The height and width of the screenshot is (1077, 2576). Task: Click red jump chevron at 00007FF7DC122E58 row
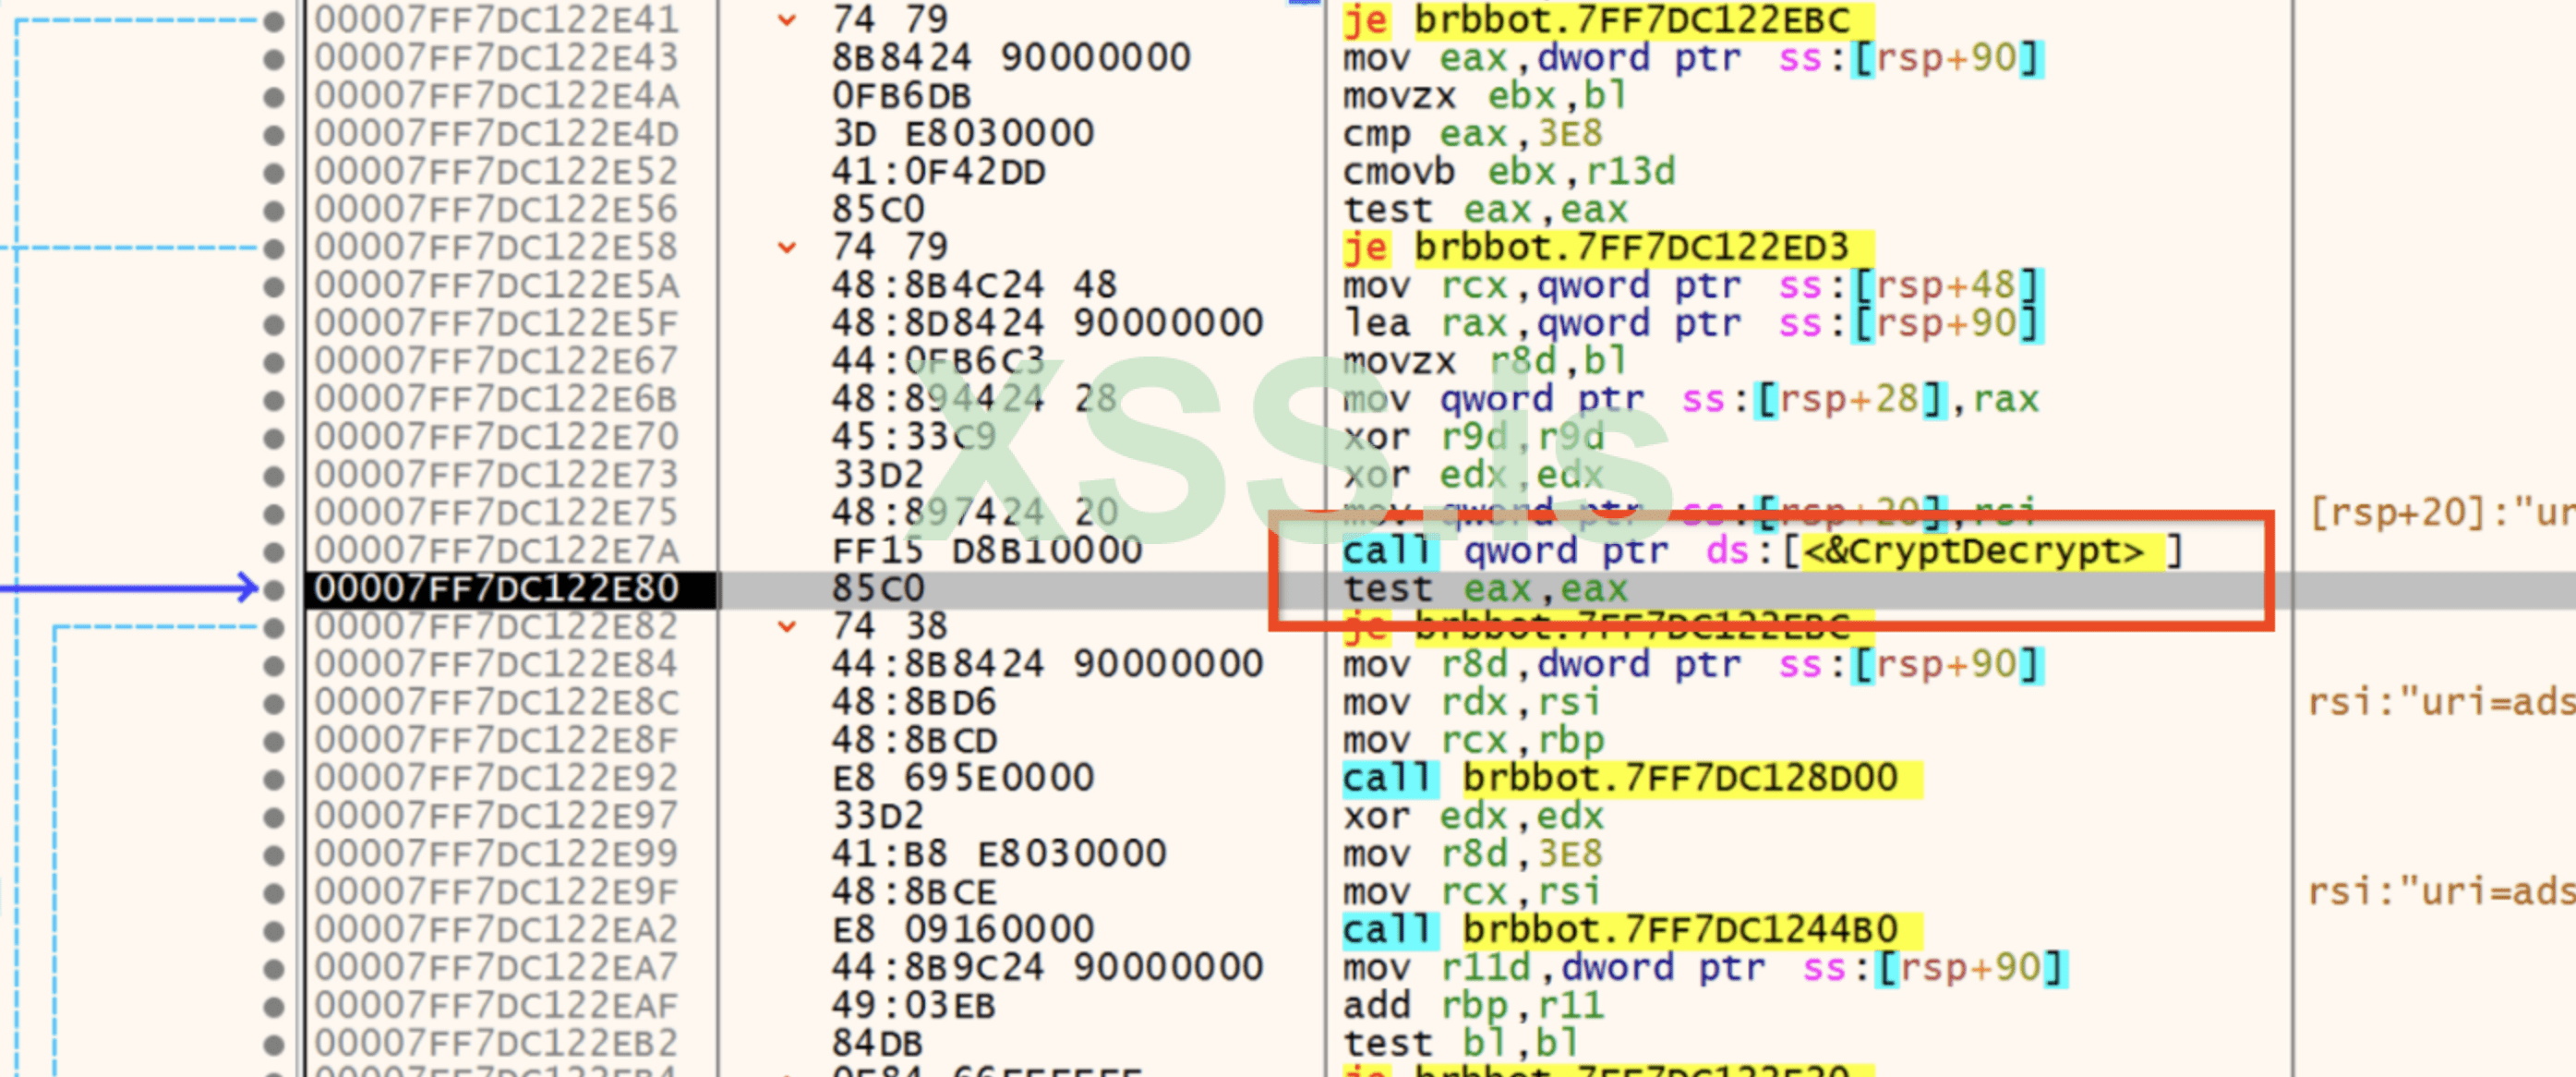pyautogui.click(x=787, y=247)
